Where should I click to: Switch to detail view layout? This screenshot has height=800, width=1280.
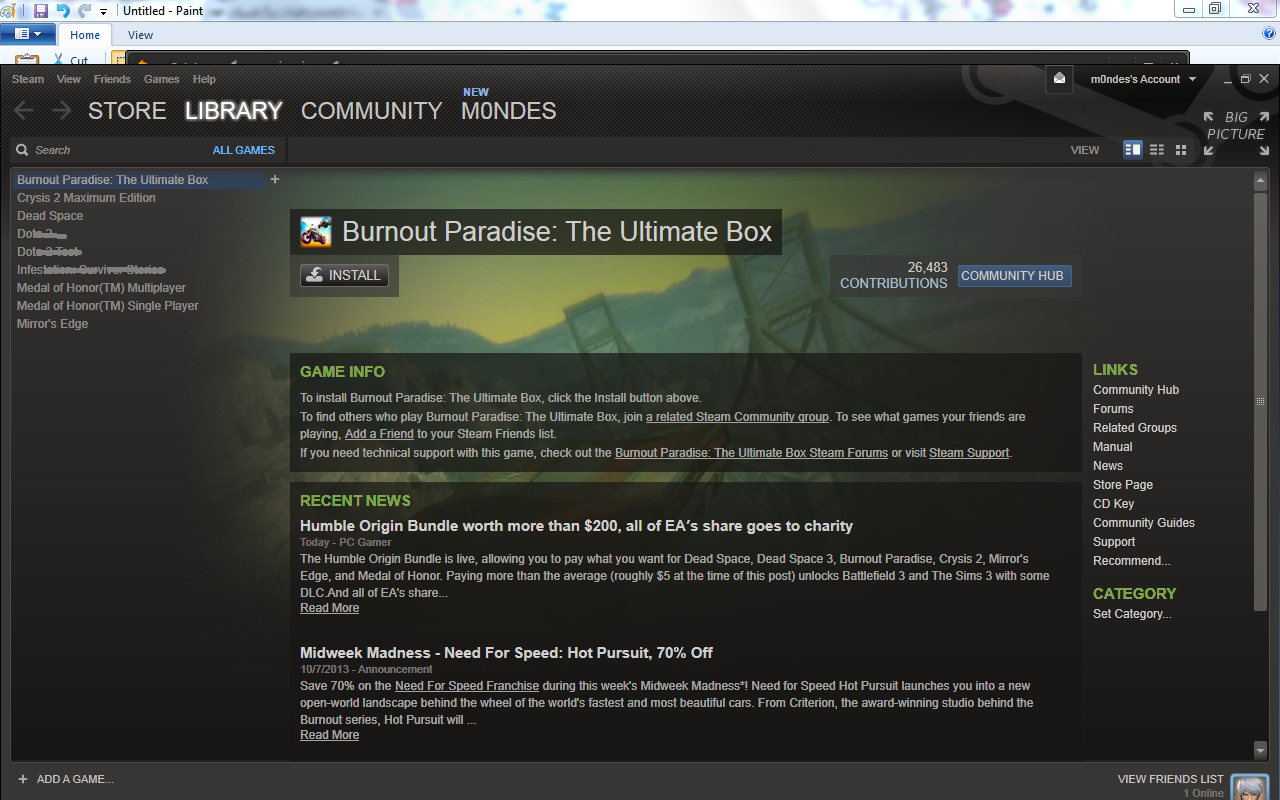[x=1133, y=149]
